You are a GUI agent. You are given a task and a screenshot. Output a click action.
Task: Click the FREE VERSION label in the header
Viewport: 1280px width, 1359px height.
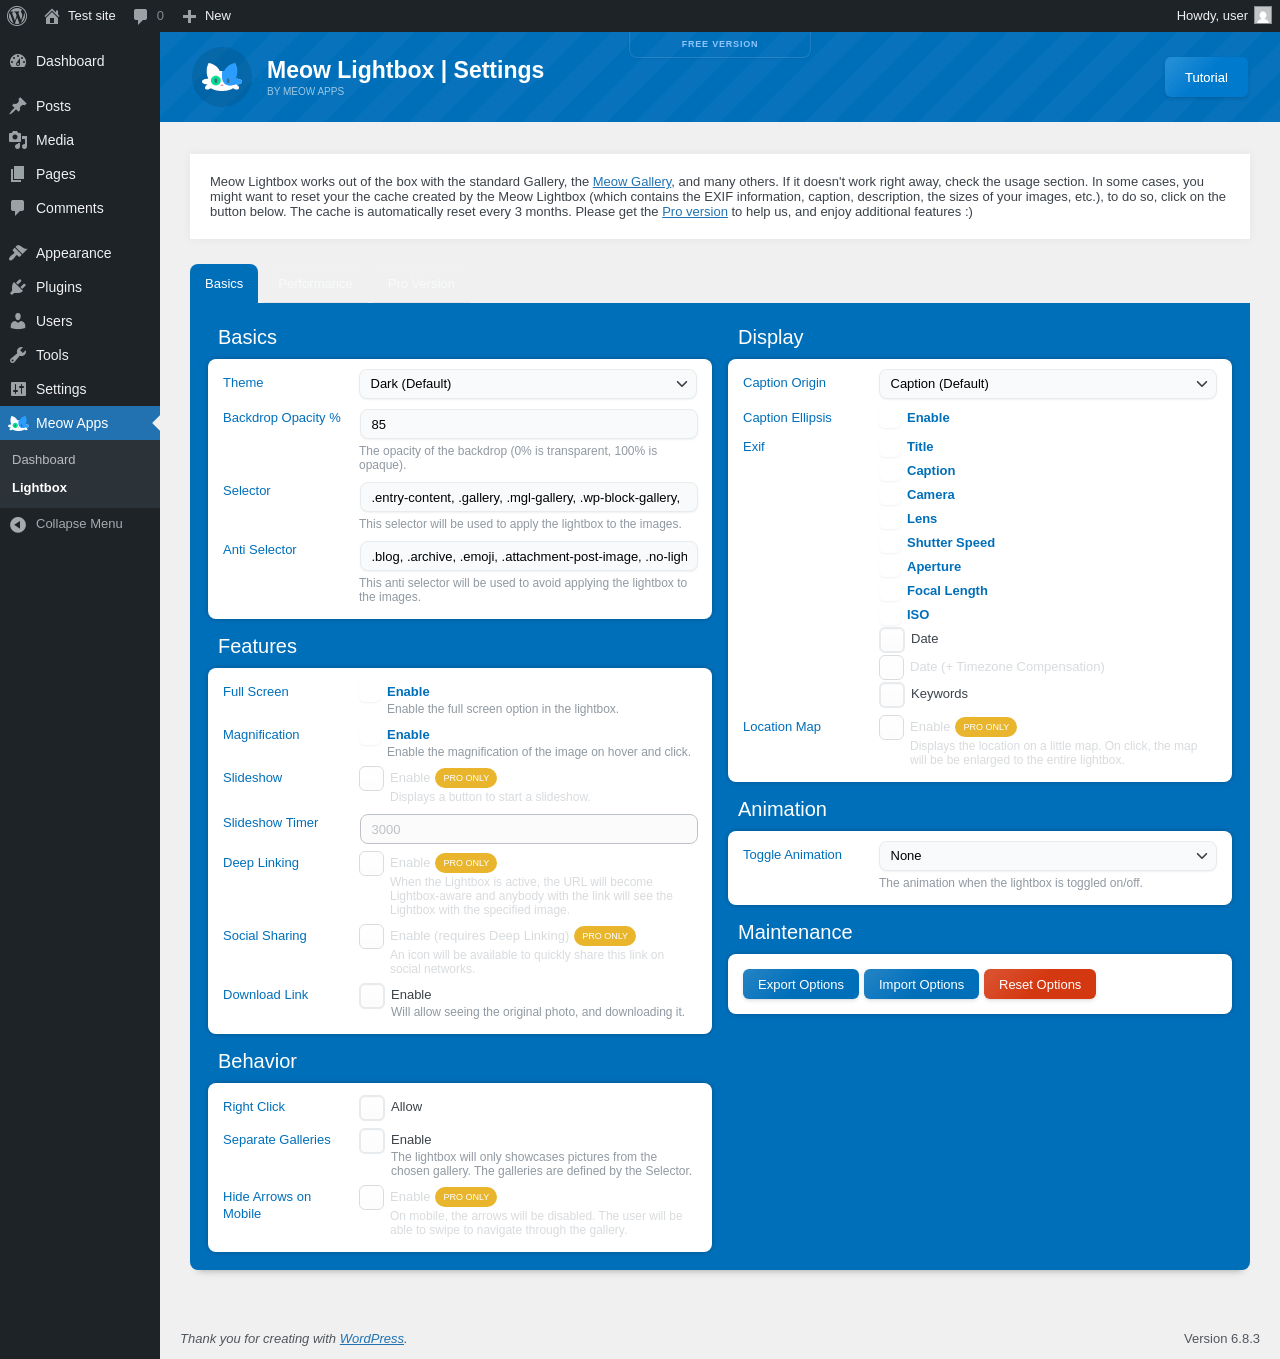tap(720, 44)
